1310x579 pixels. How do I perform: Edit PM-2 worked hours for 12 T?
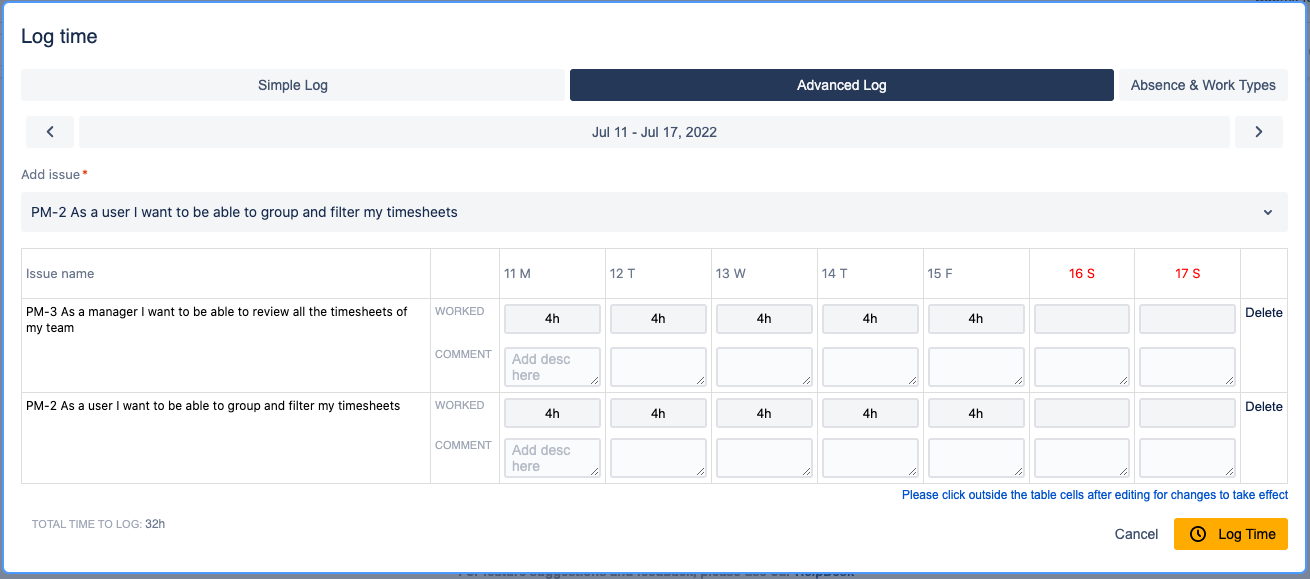658,413
